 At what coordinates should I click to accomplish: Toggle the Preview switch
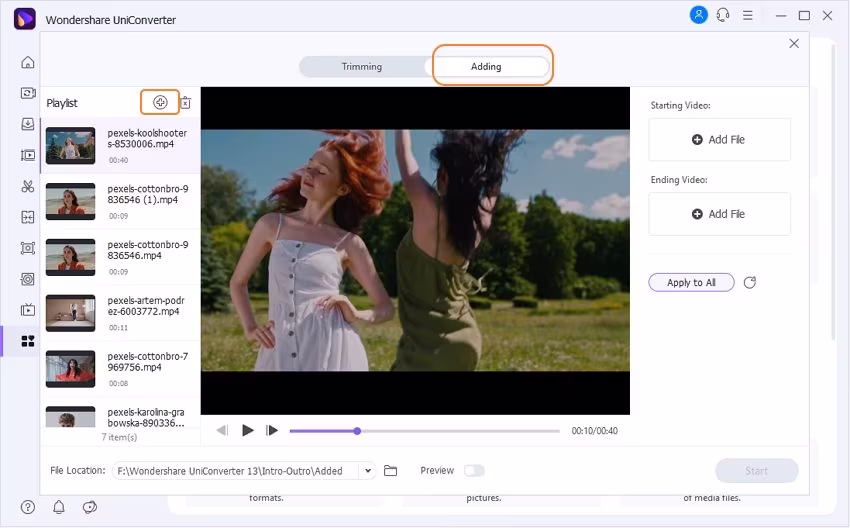click(474, 471)
